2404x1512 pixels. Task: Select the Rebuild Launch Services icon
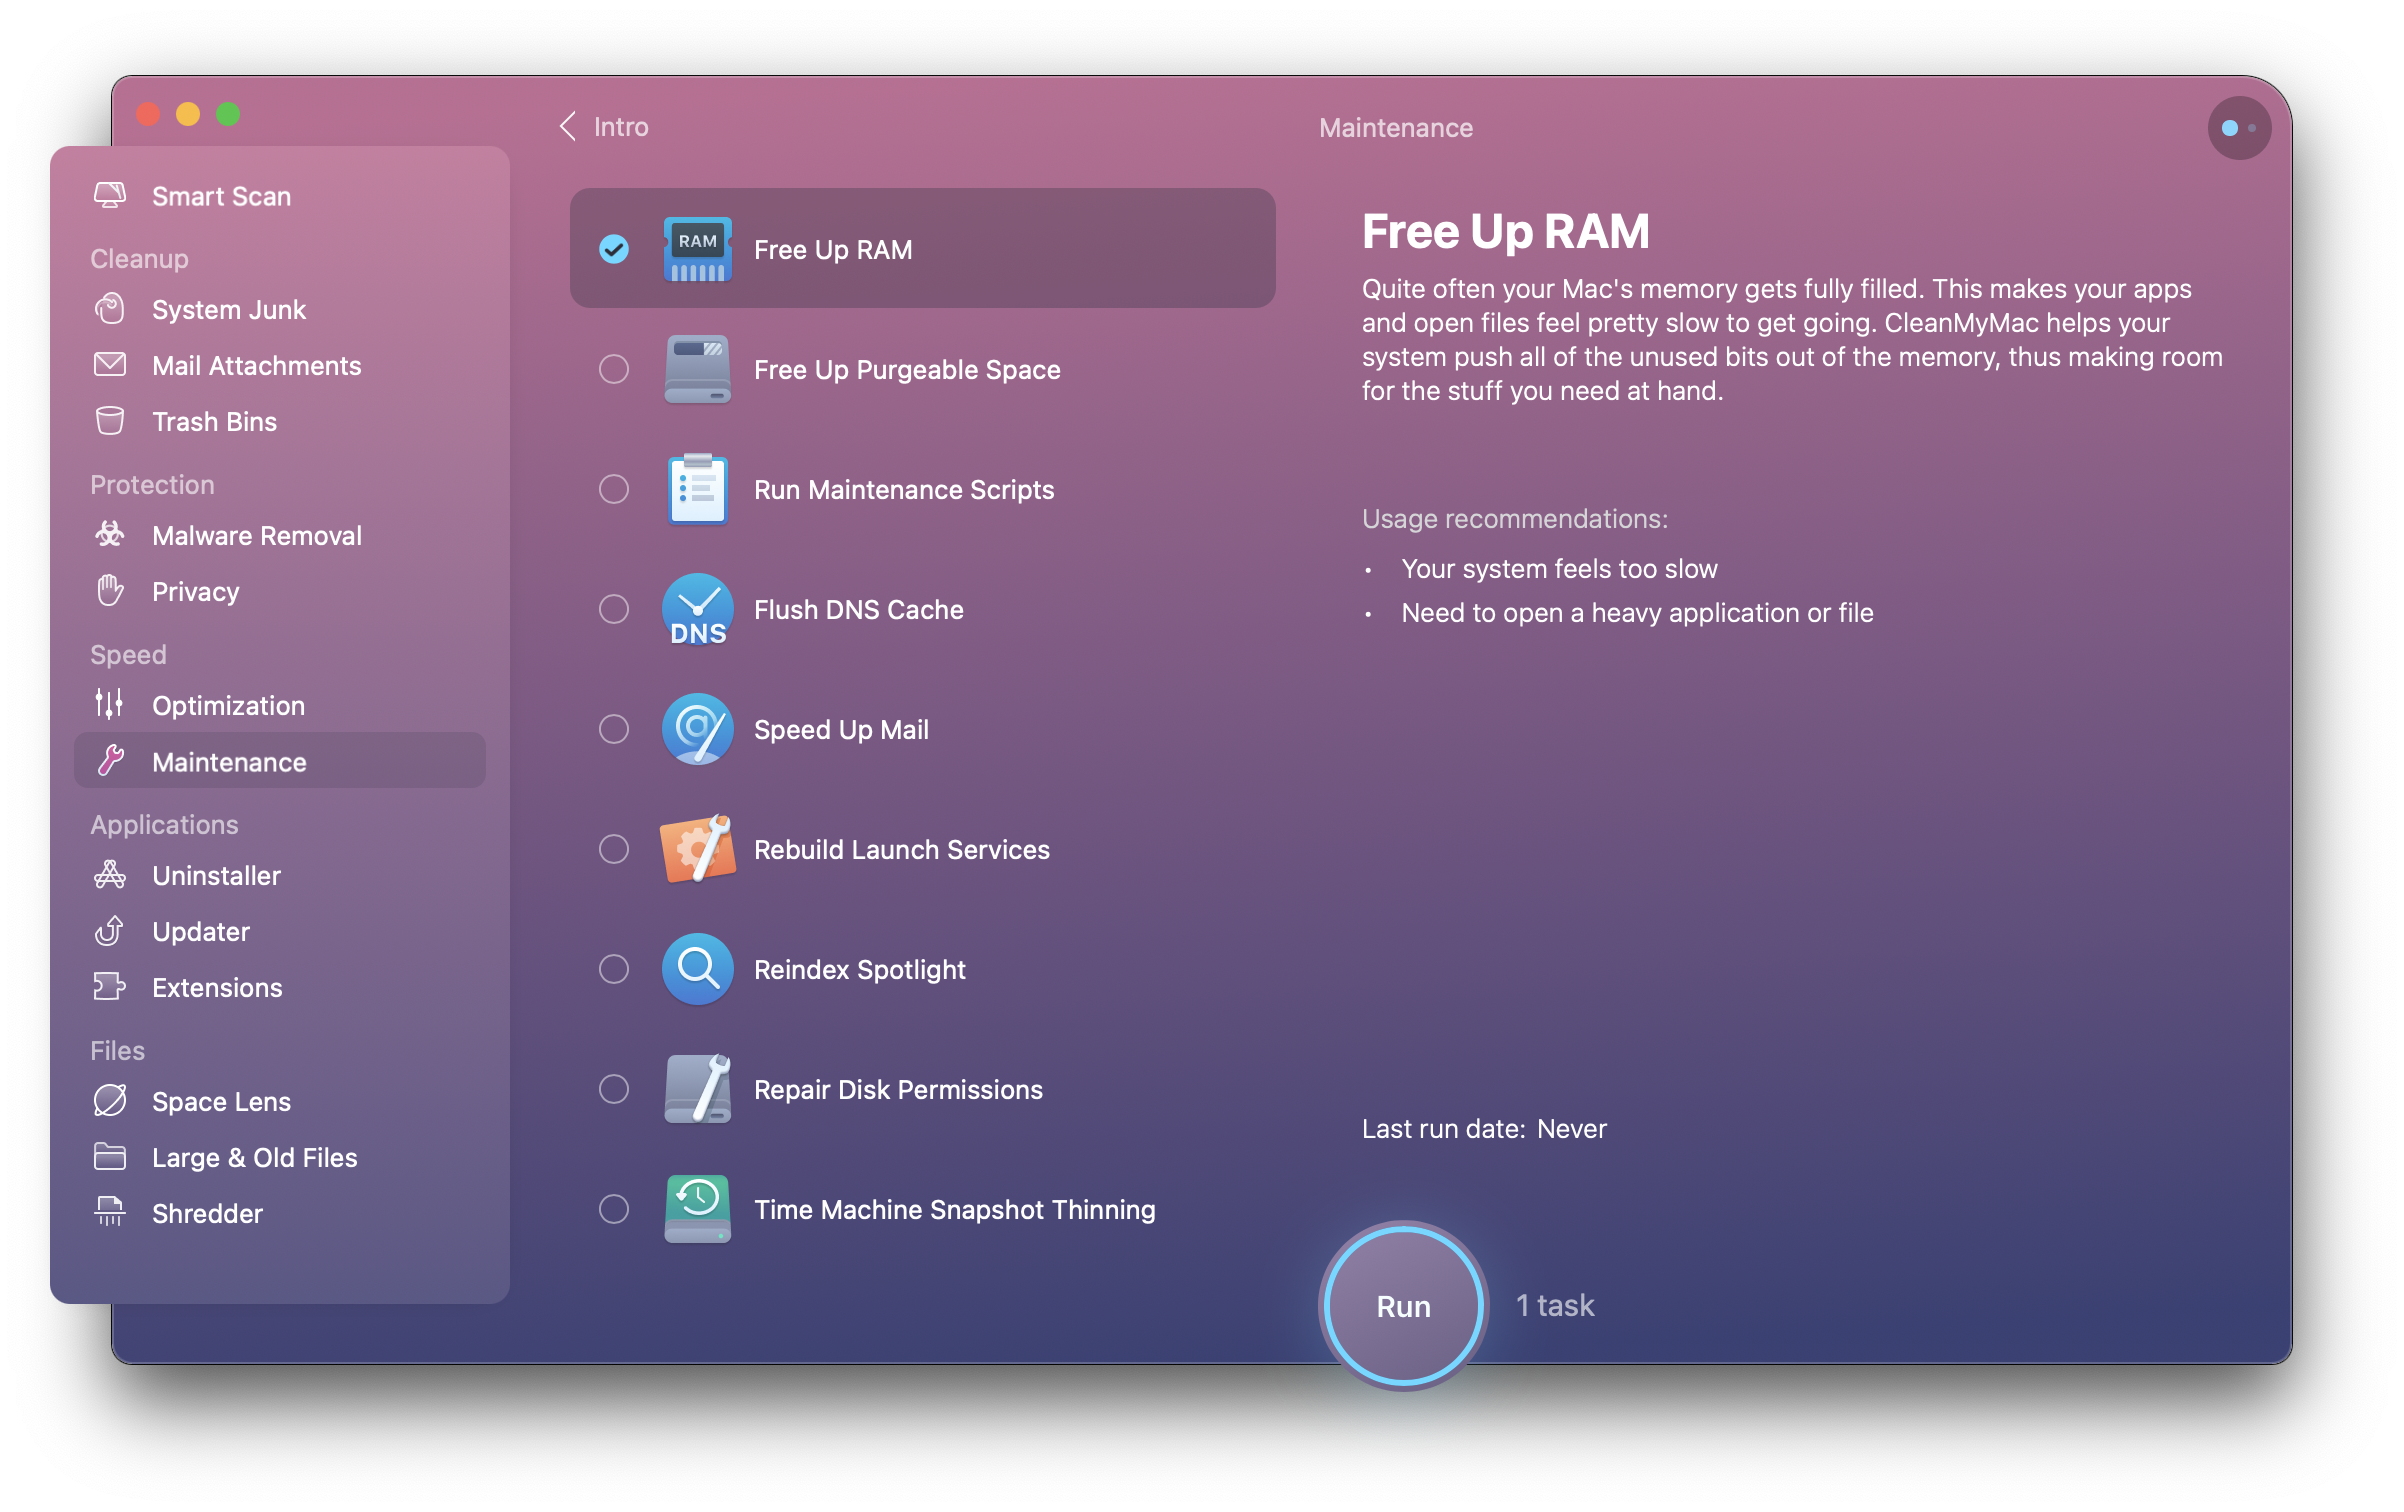click(699, 848)
